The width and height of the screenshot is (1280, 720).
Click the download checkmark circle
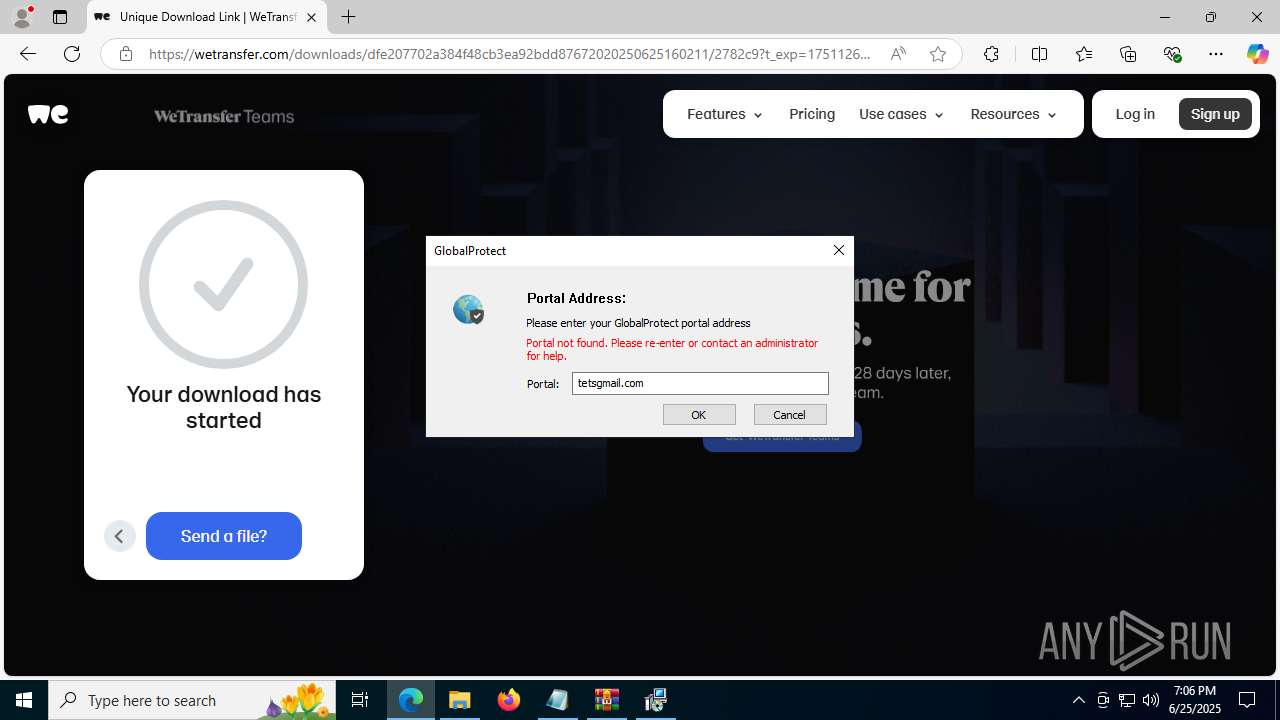coord(224,284)
